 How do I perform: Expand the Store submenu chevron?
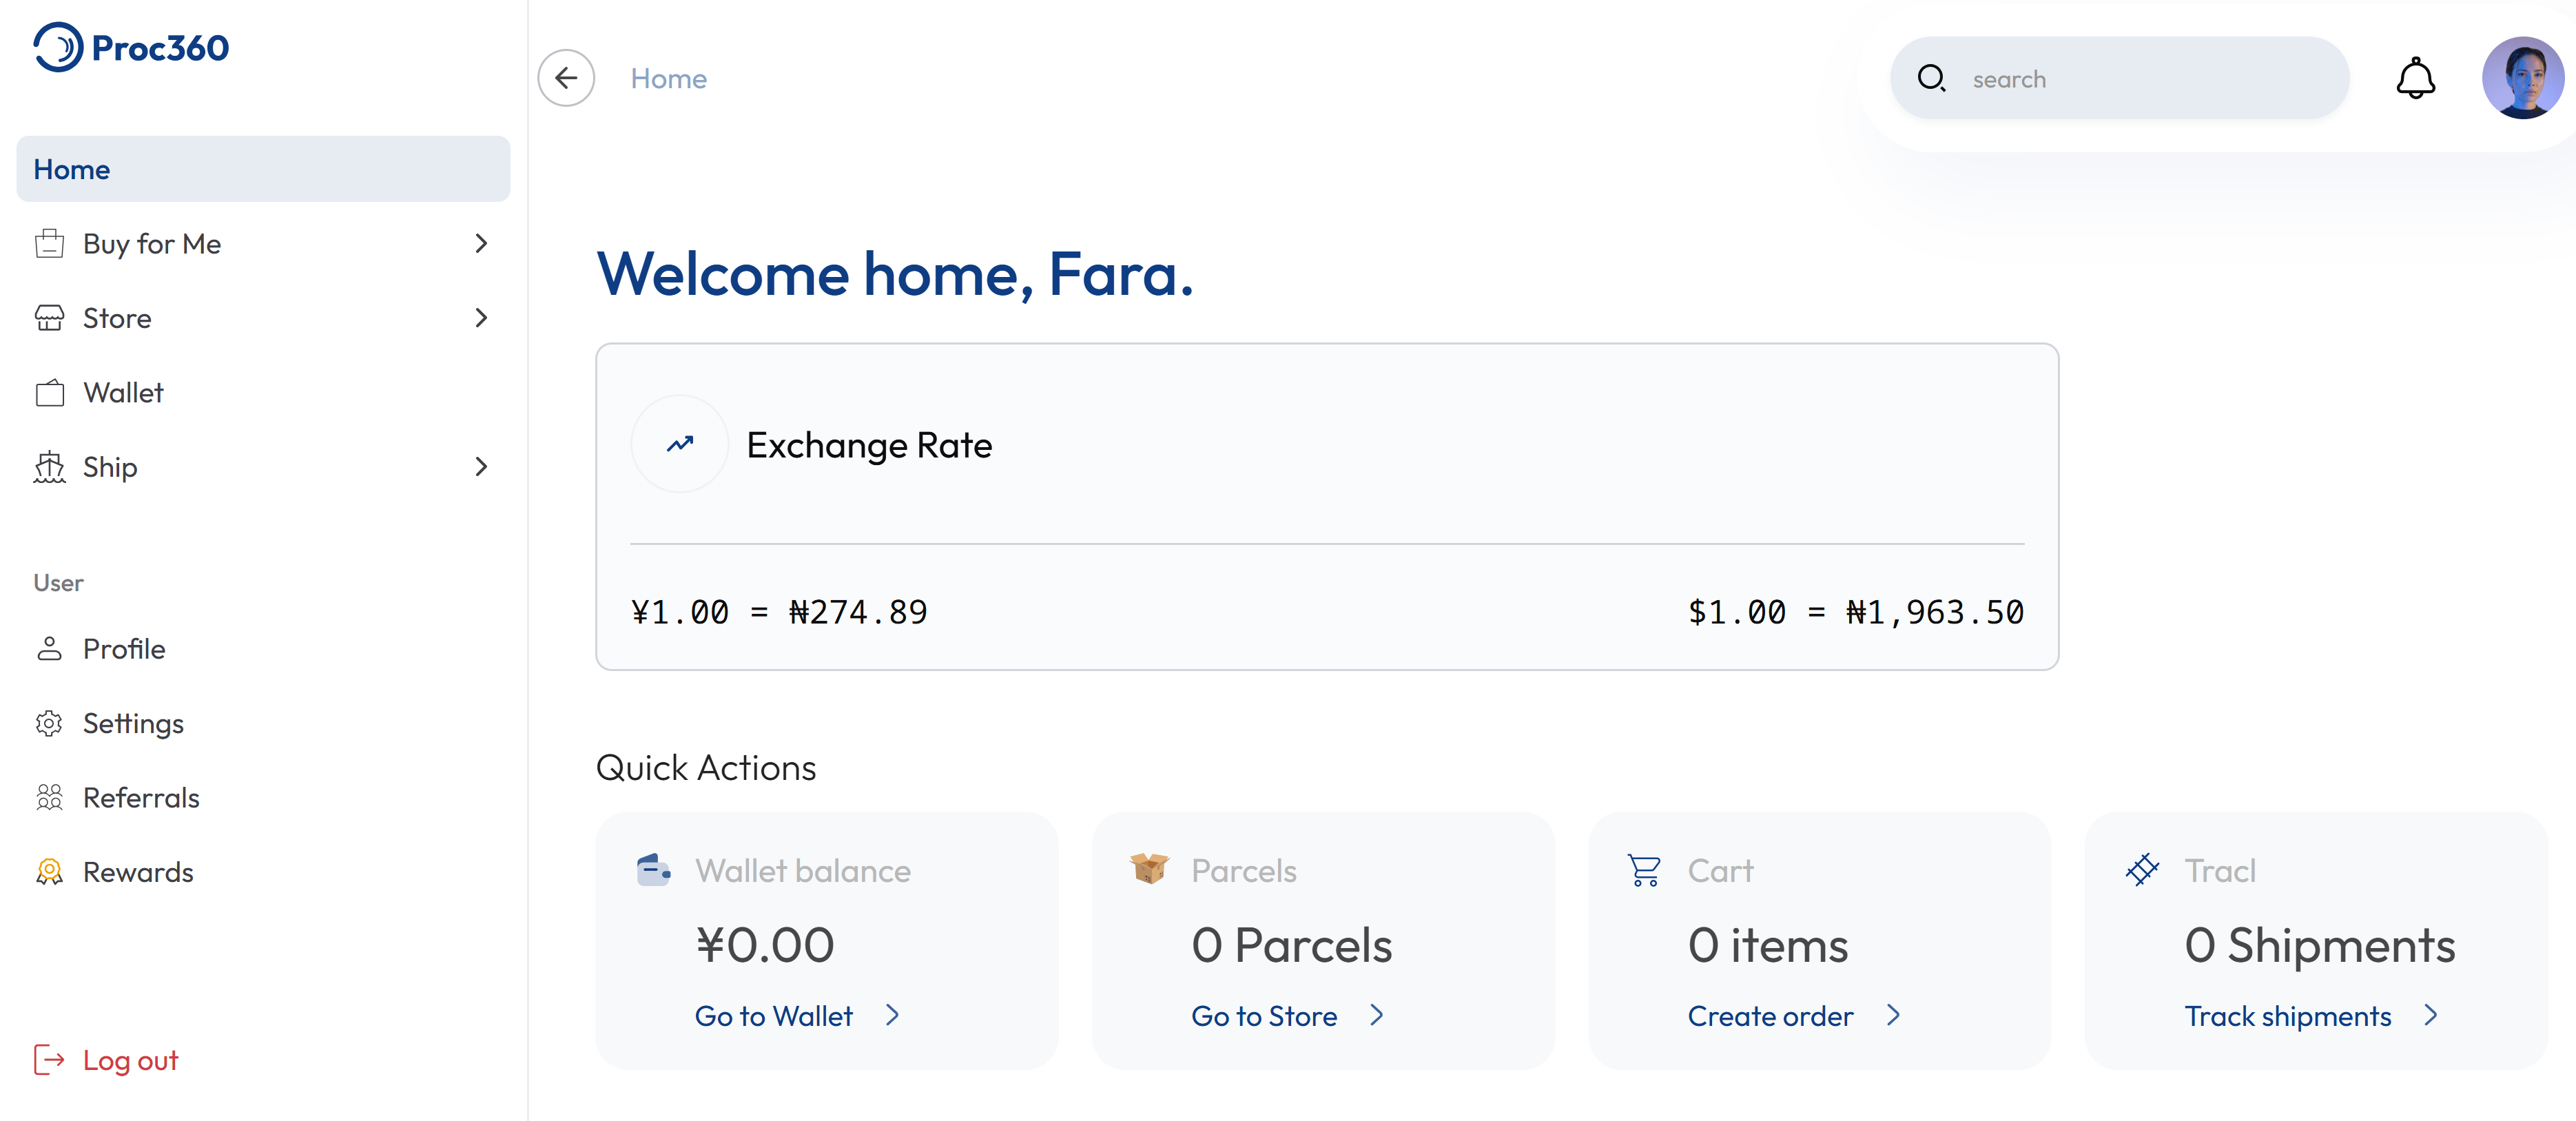pos(481,318)
